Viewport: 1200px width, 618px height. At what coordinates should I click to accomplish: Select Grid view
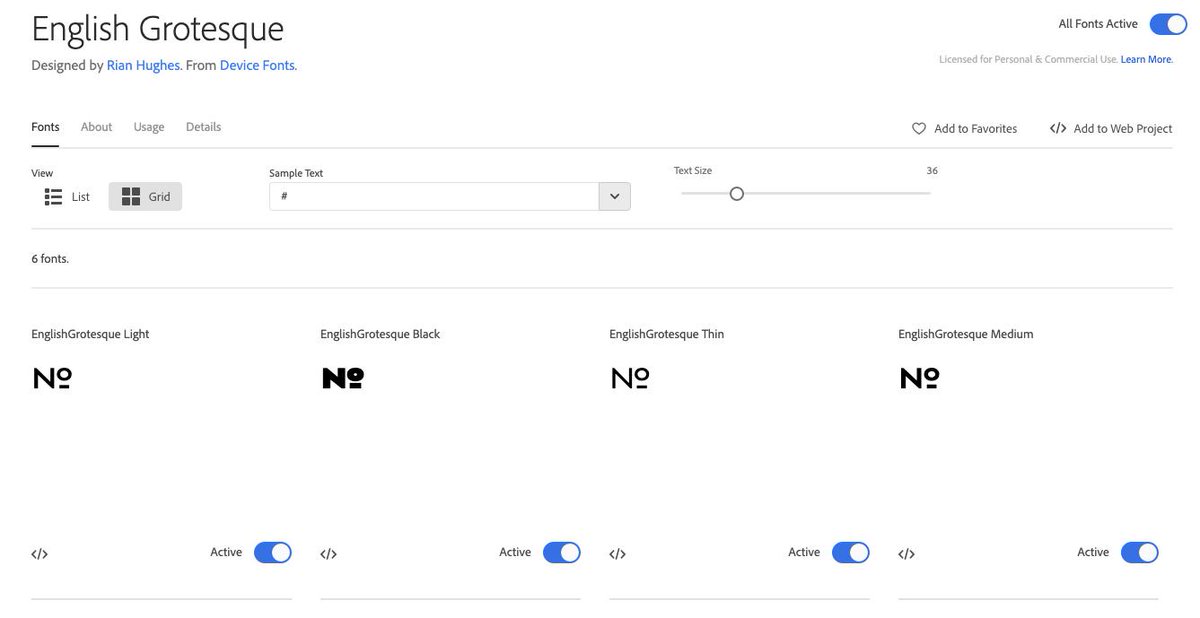pyautogui.click(x=144, y=196)
